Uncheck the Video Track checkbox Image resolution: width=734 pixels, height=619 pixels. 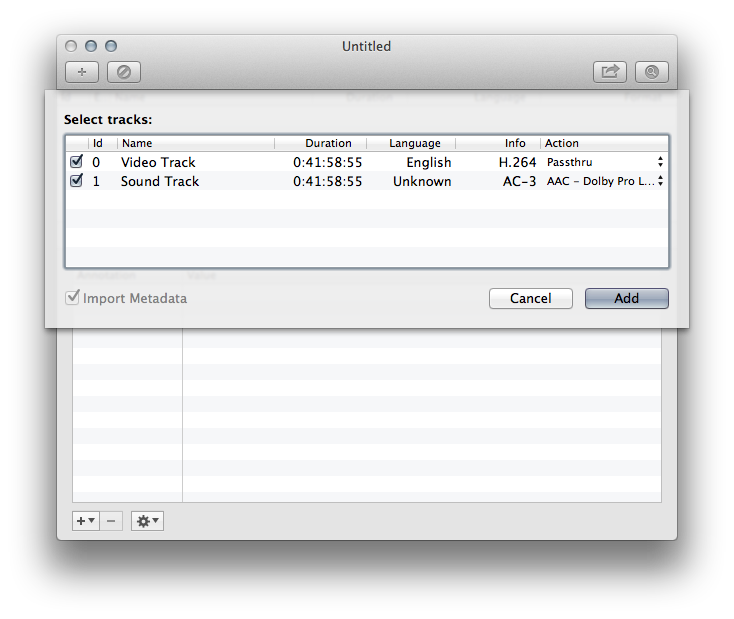[x=76, y=162]
